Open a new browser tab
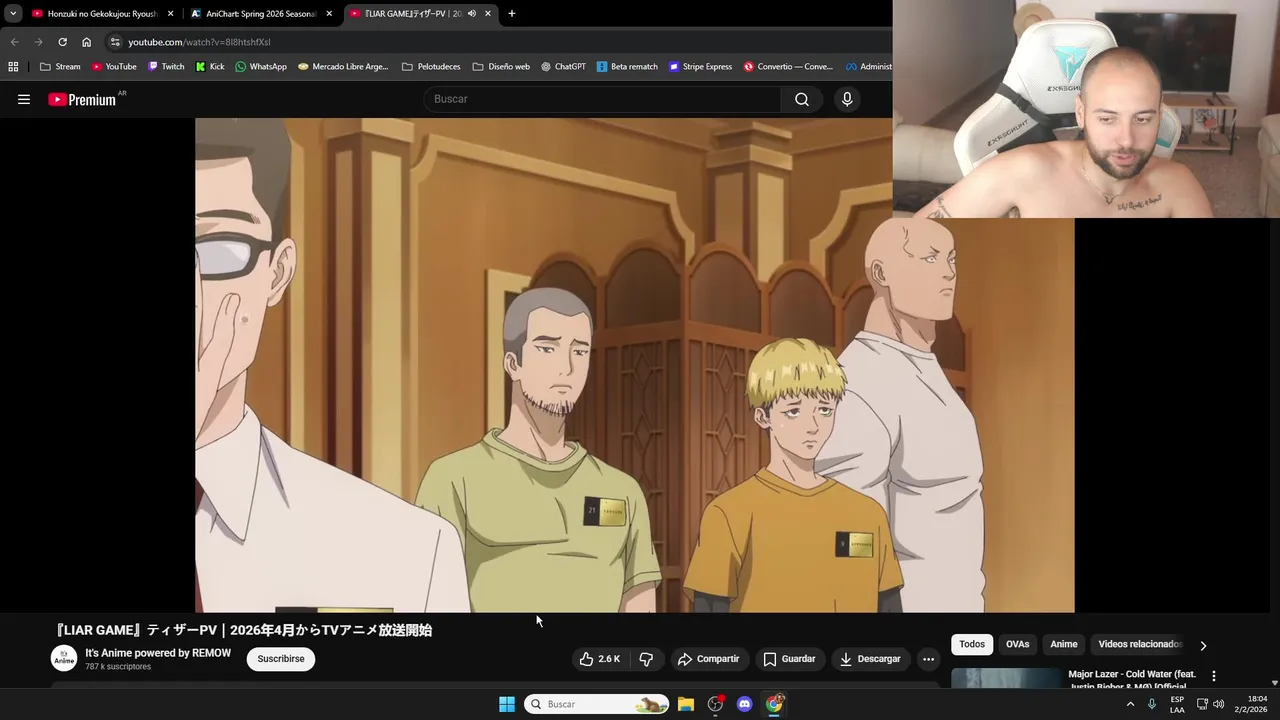Viewport: 1280px width, 720px height. coord(512,14)
